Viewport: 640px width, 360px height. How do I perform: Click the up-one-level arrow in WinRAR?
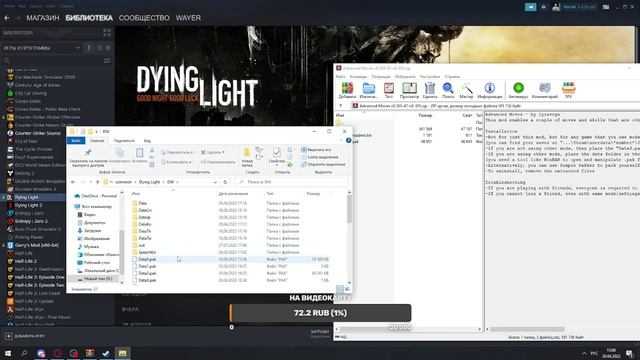click(340, 106)
